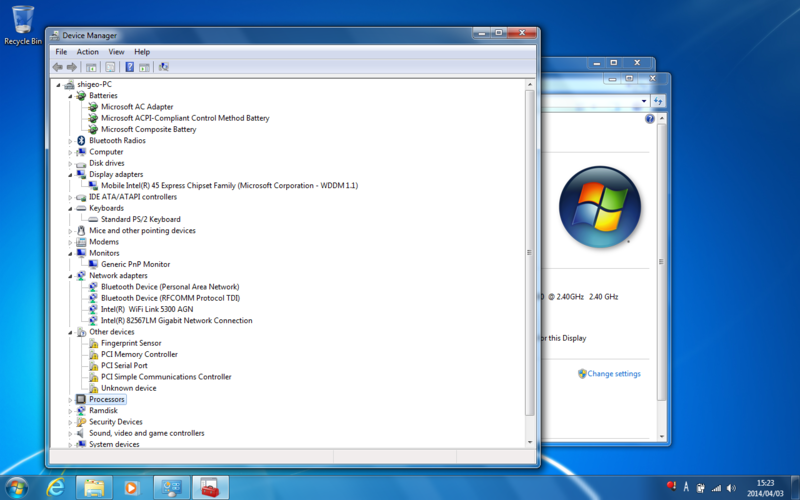
Task: Collapse the Display adapters category
Action: click(70, 174)
